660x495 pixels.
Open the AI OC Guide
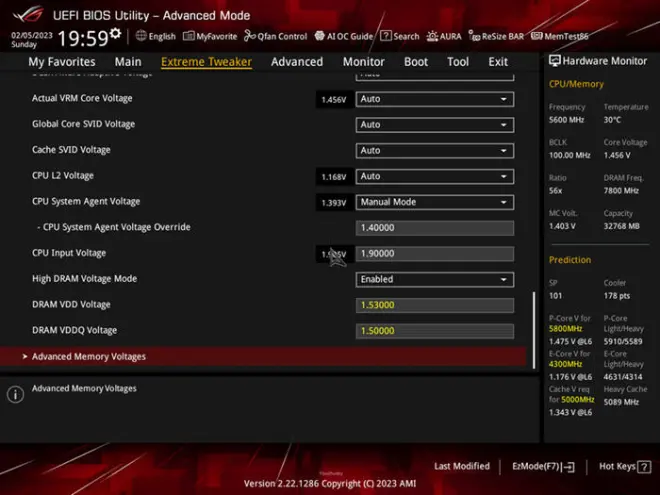tap(343, 36)
